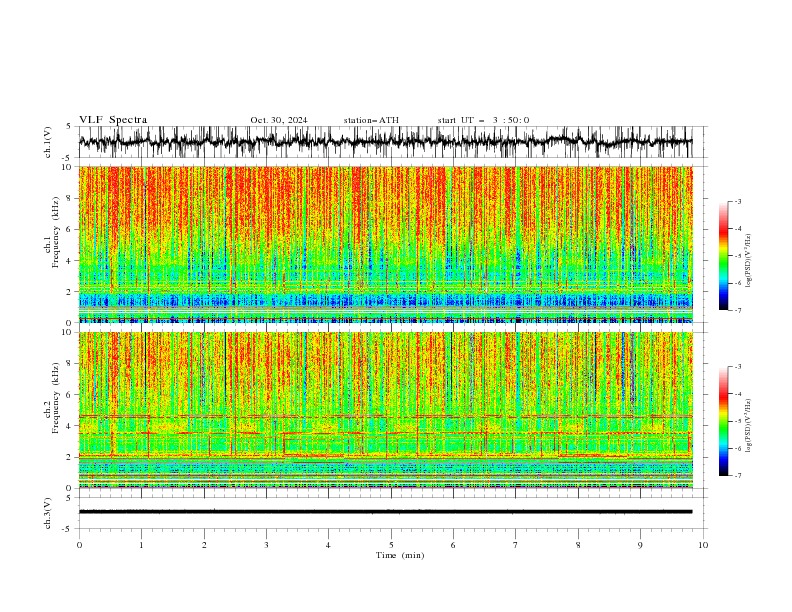Click the "-5" tick on ch.3(V) axis
This screenshot has width=792, height=612.
coord(68,529)
